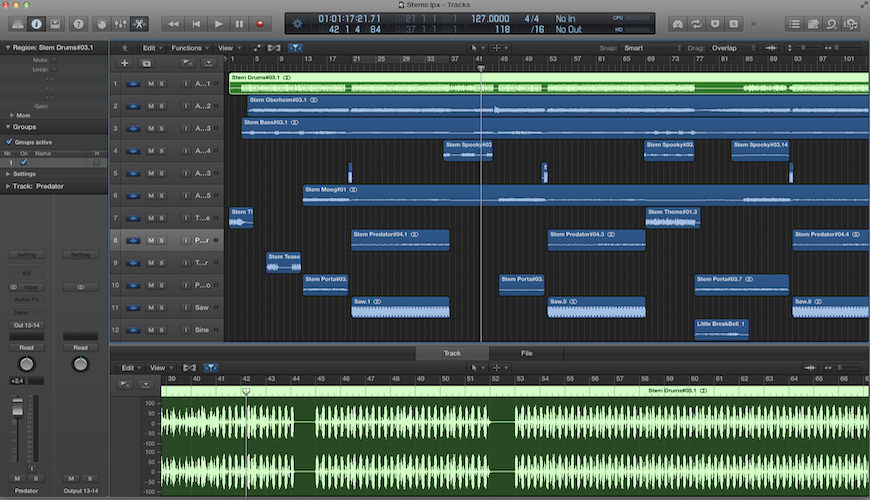Screen dimensions: 870x500
Task: Click the Tracks area pointer tool menu
Action: pos(477,48)
